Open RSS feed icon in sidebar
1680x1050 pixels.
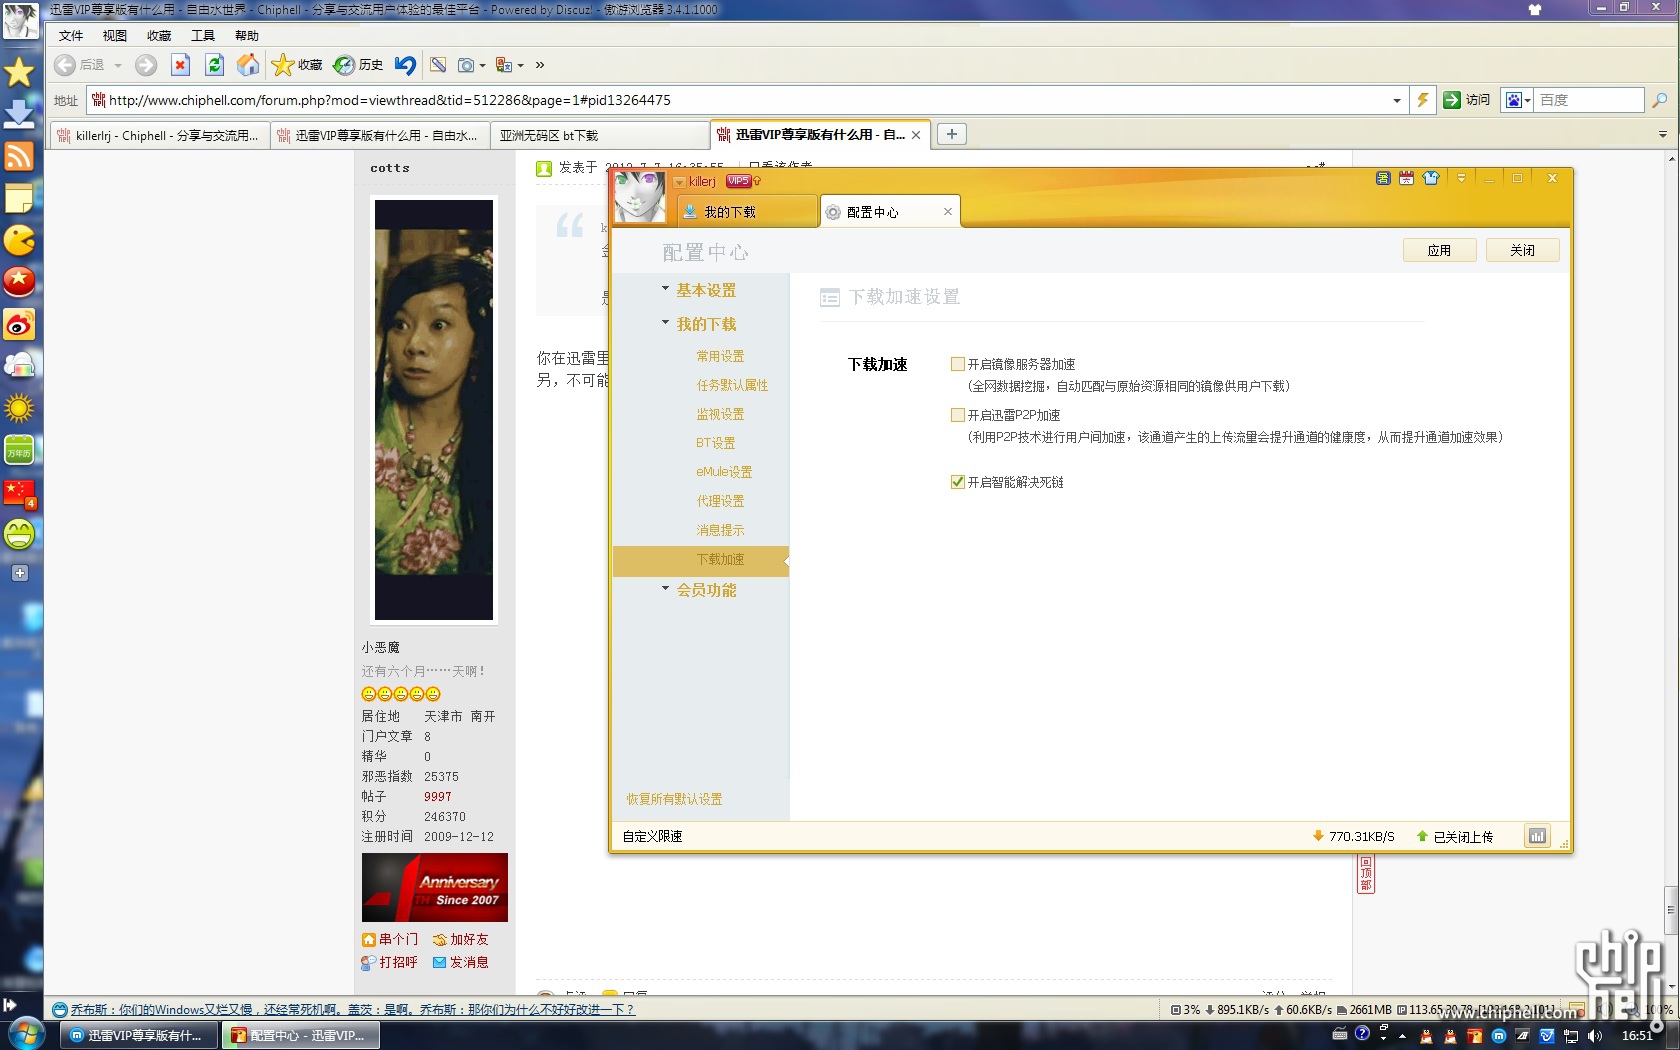[19, 156]
